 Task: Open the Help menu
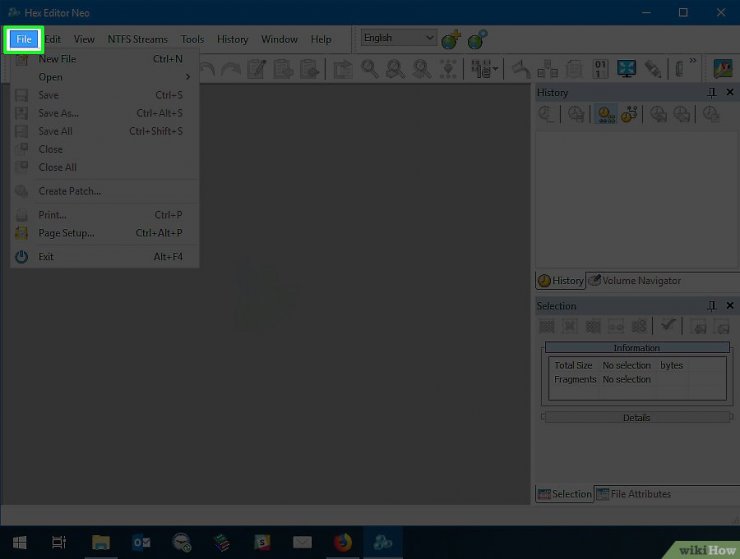[x=320, y=39]
